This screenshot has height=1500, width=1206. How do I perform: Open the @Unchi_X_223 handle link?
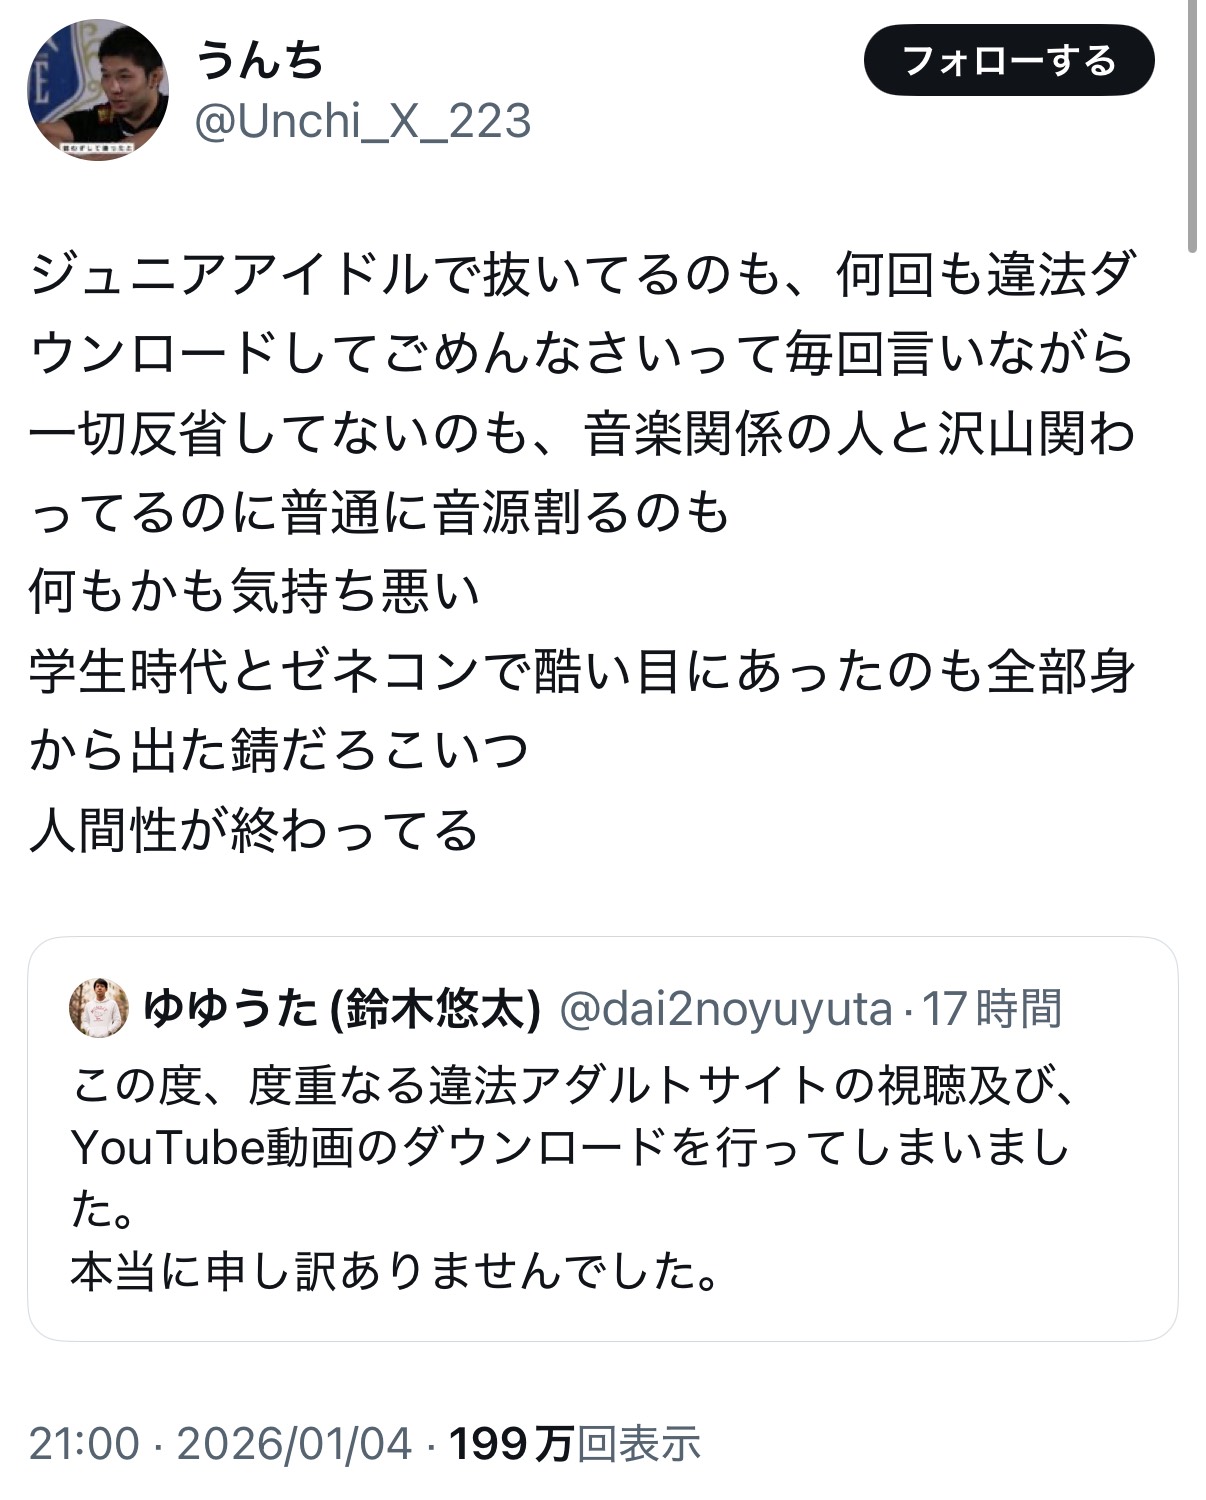click(x=362, y=122)
